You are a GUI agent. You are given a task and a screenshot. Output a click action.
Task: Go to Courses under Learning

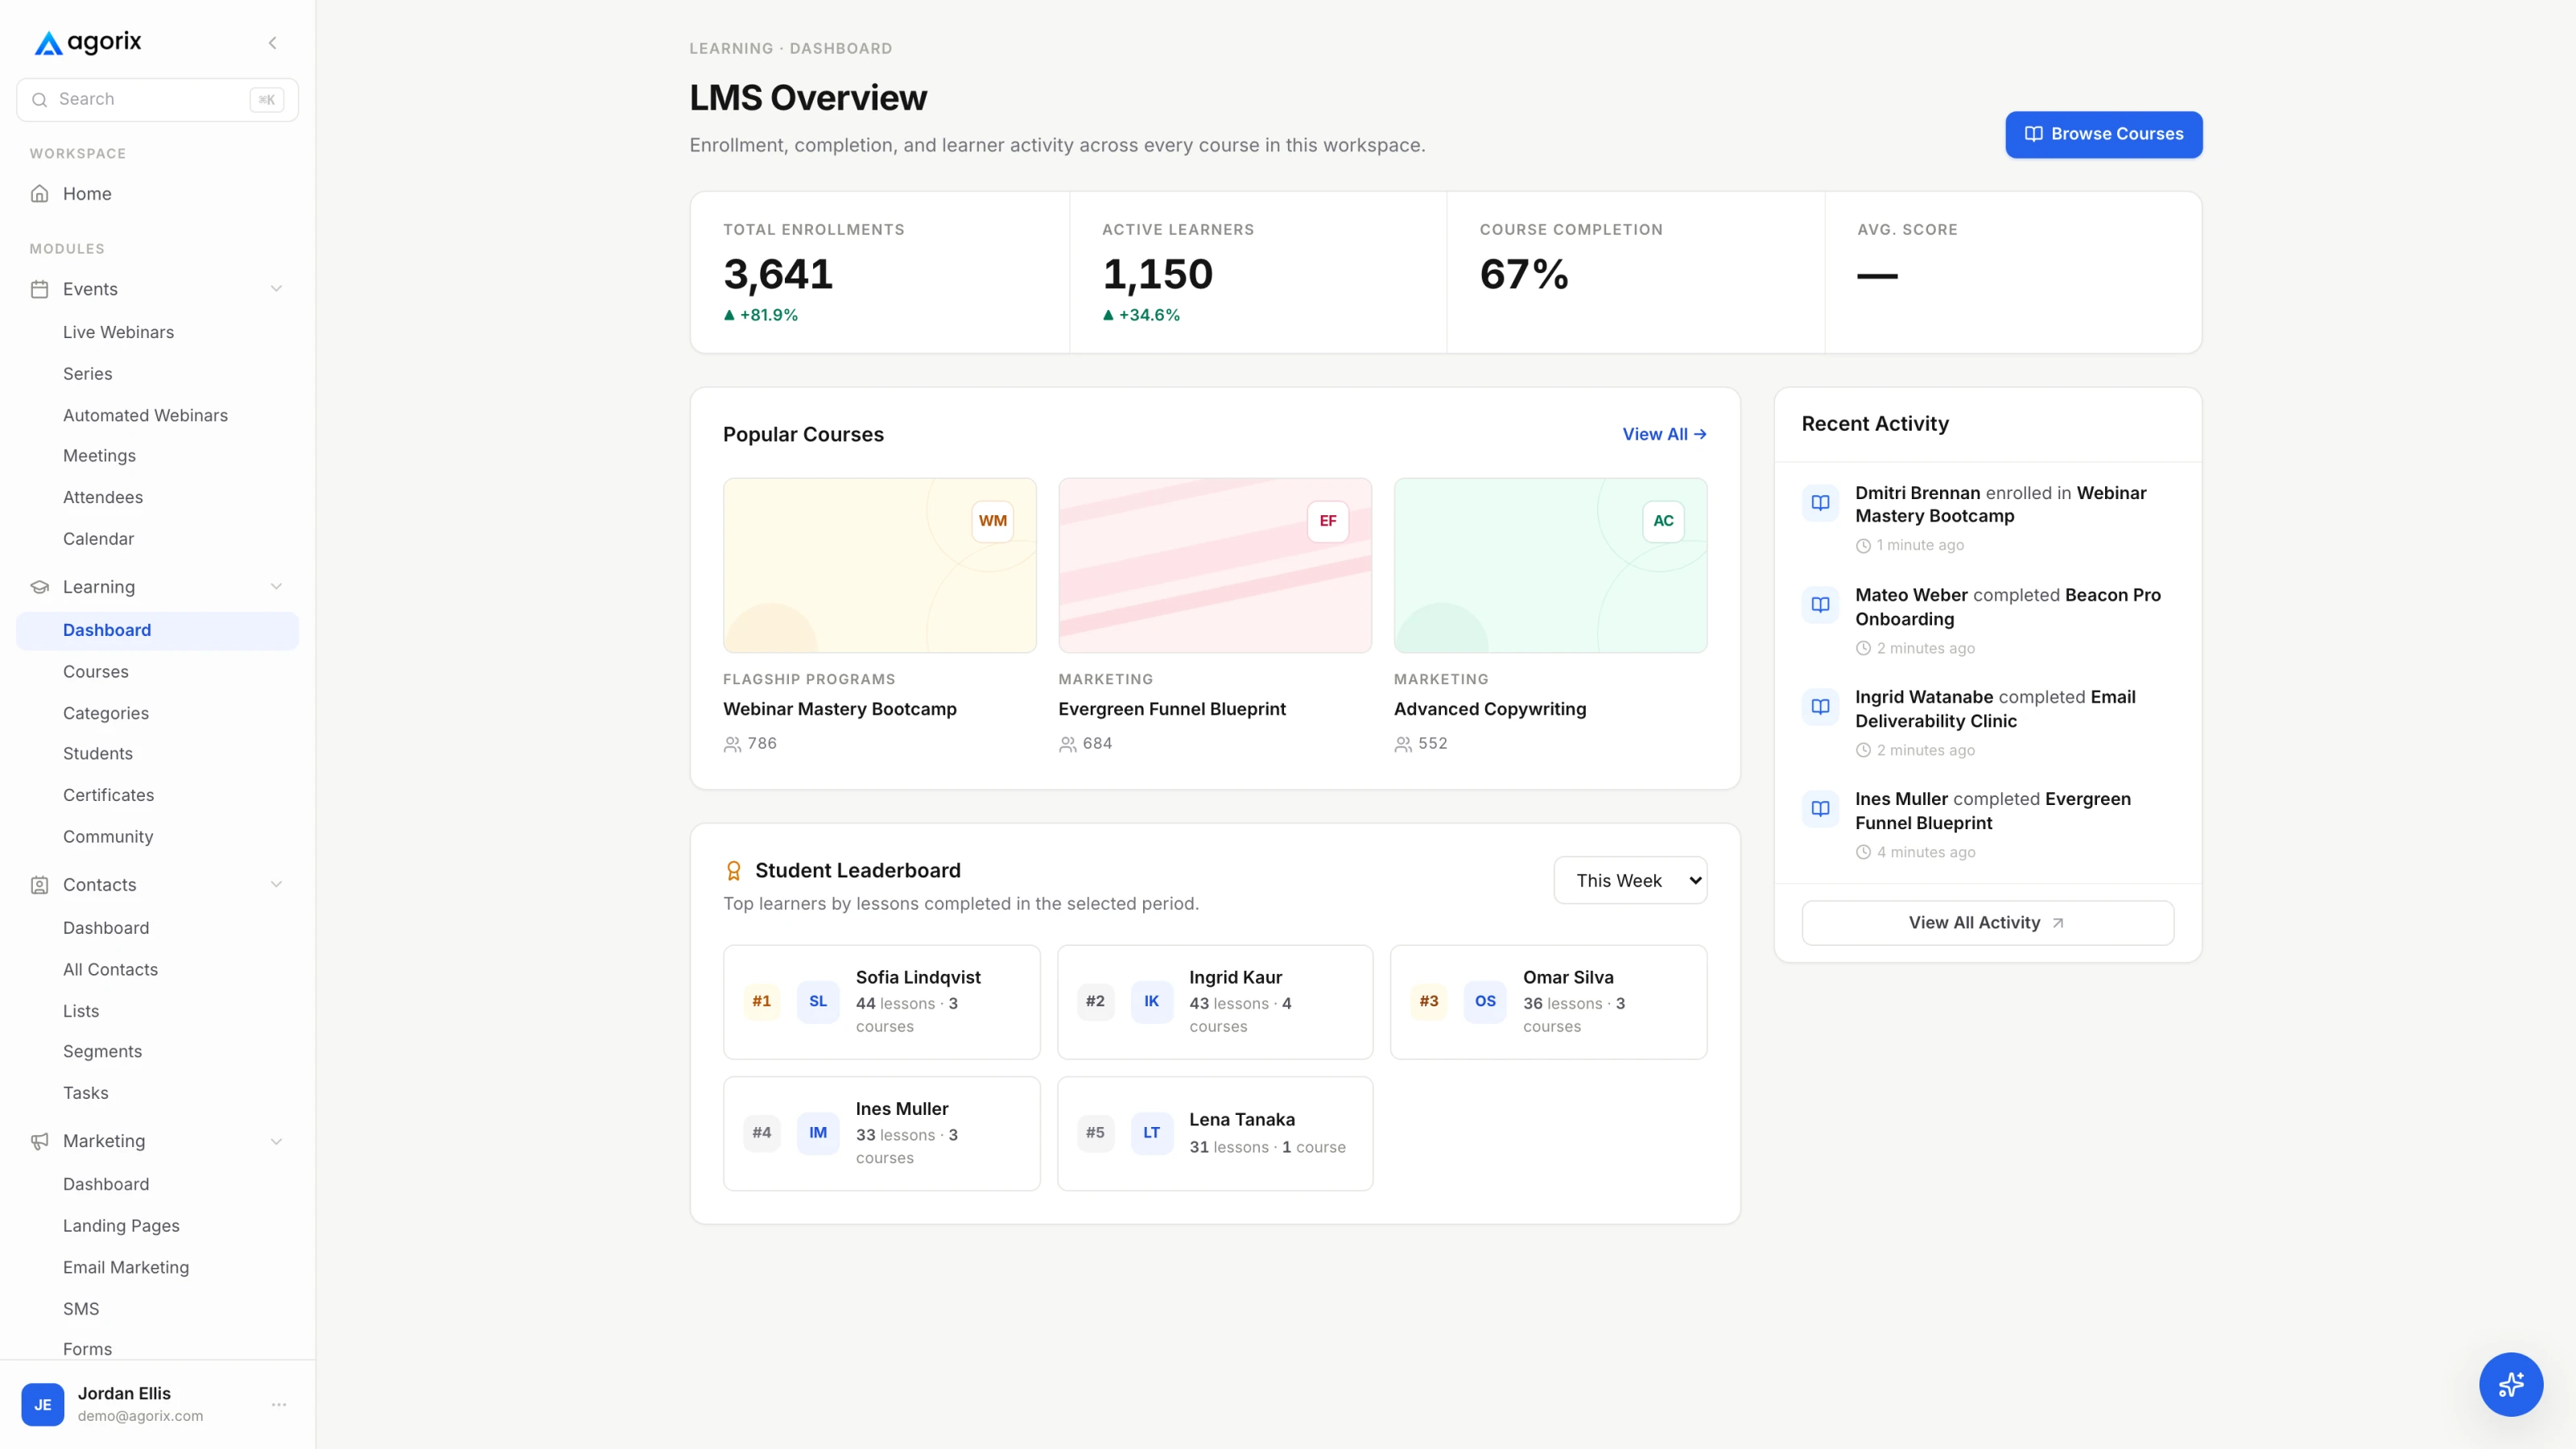point(96,672)
